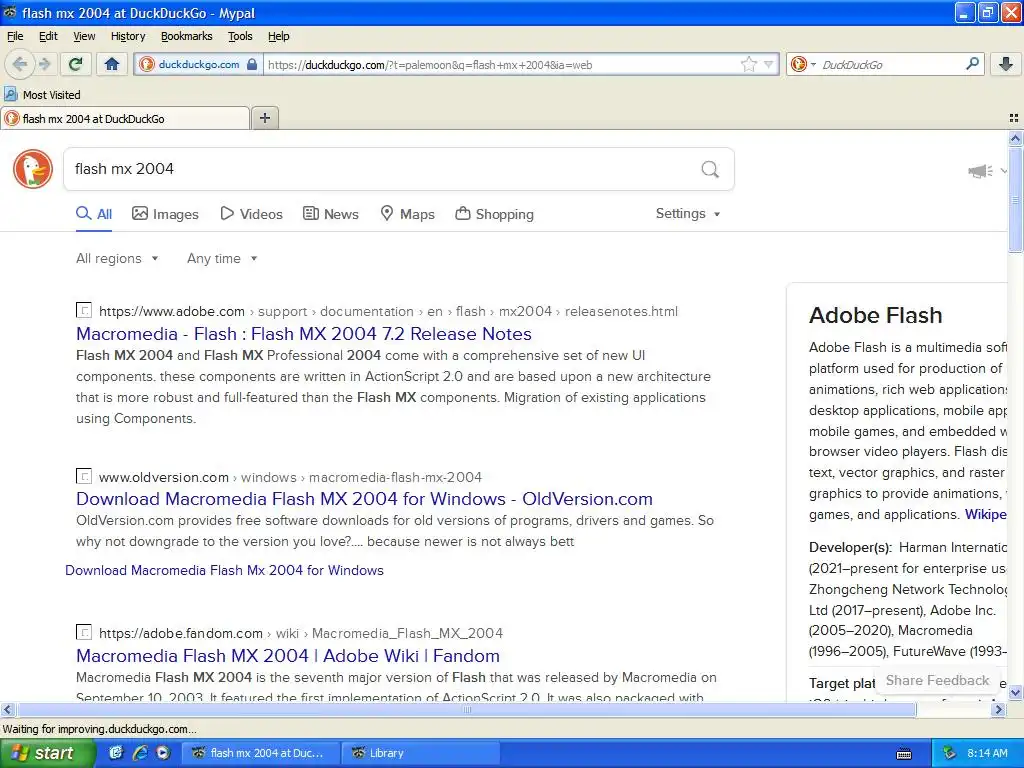Click the magnifier in the browser search box

click(972, 64)
